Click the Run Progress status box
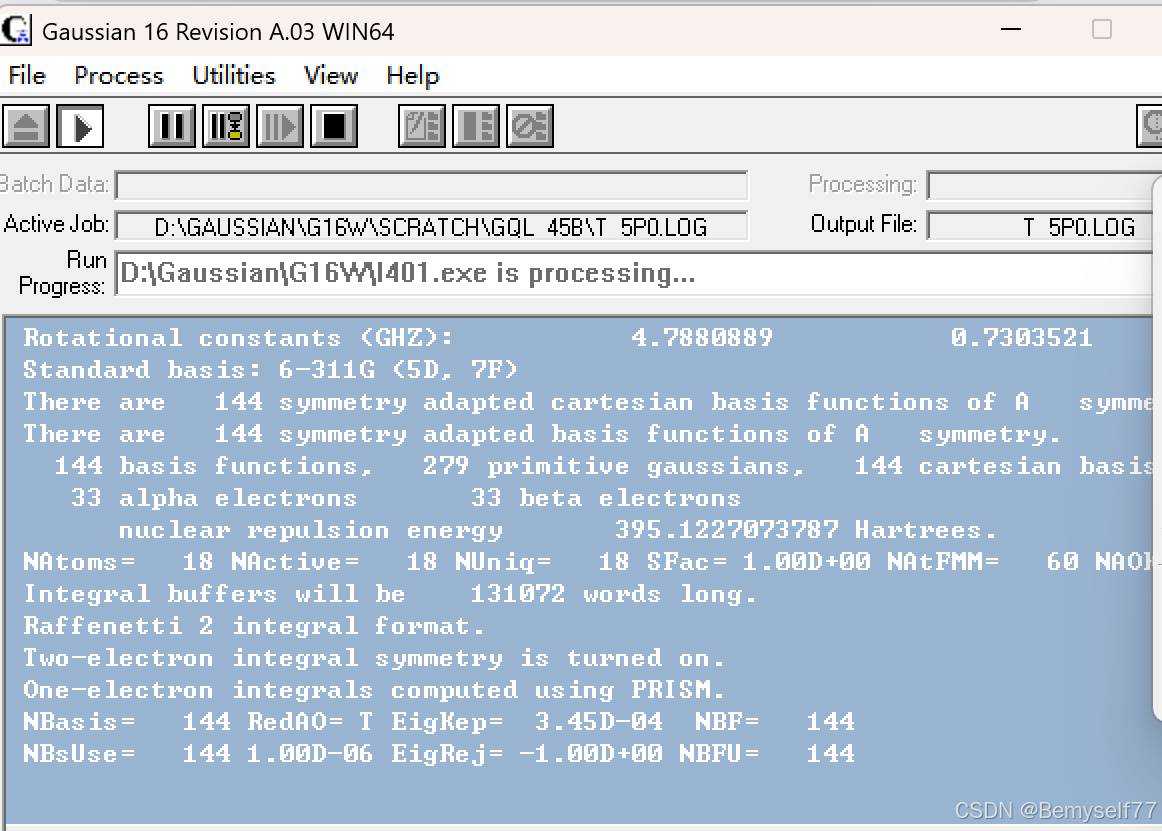Image resolution: width=1162 pixels, height=831 pixels. (636, 274)
